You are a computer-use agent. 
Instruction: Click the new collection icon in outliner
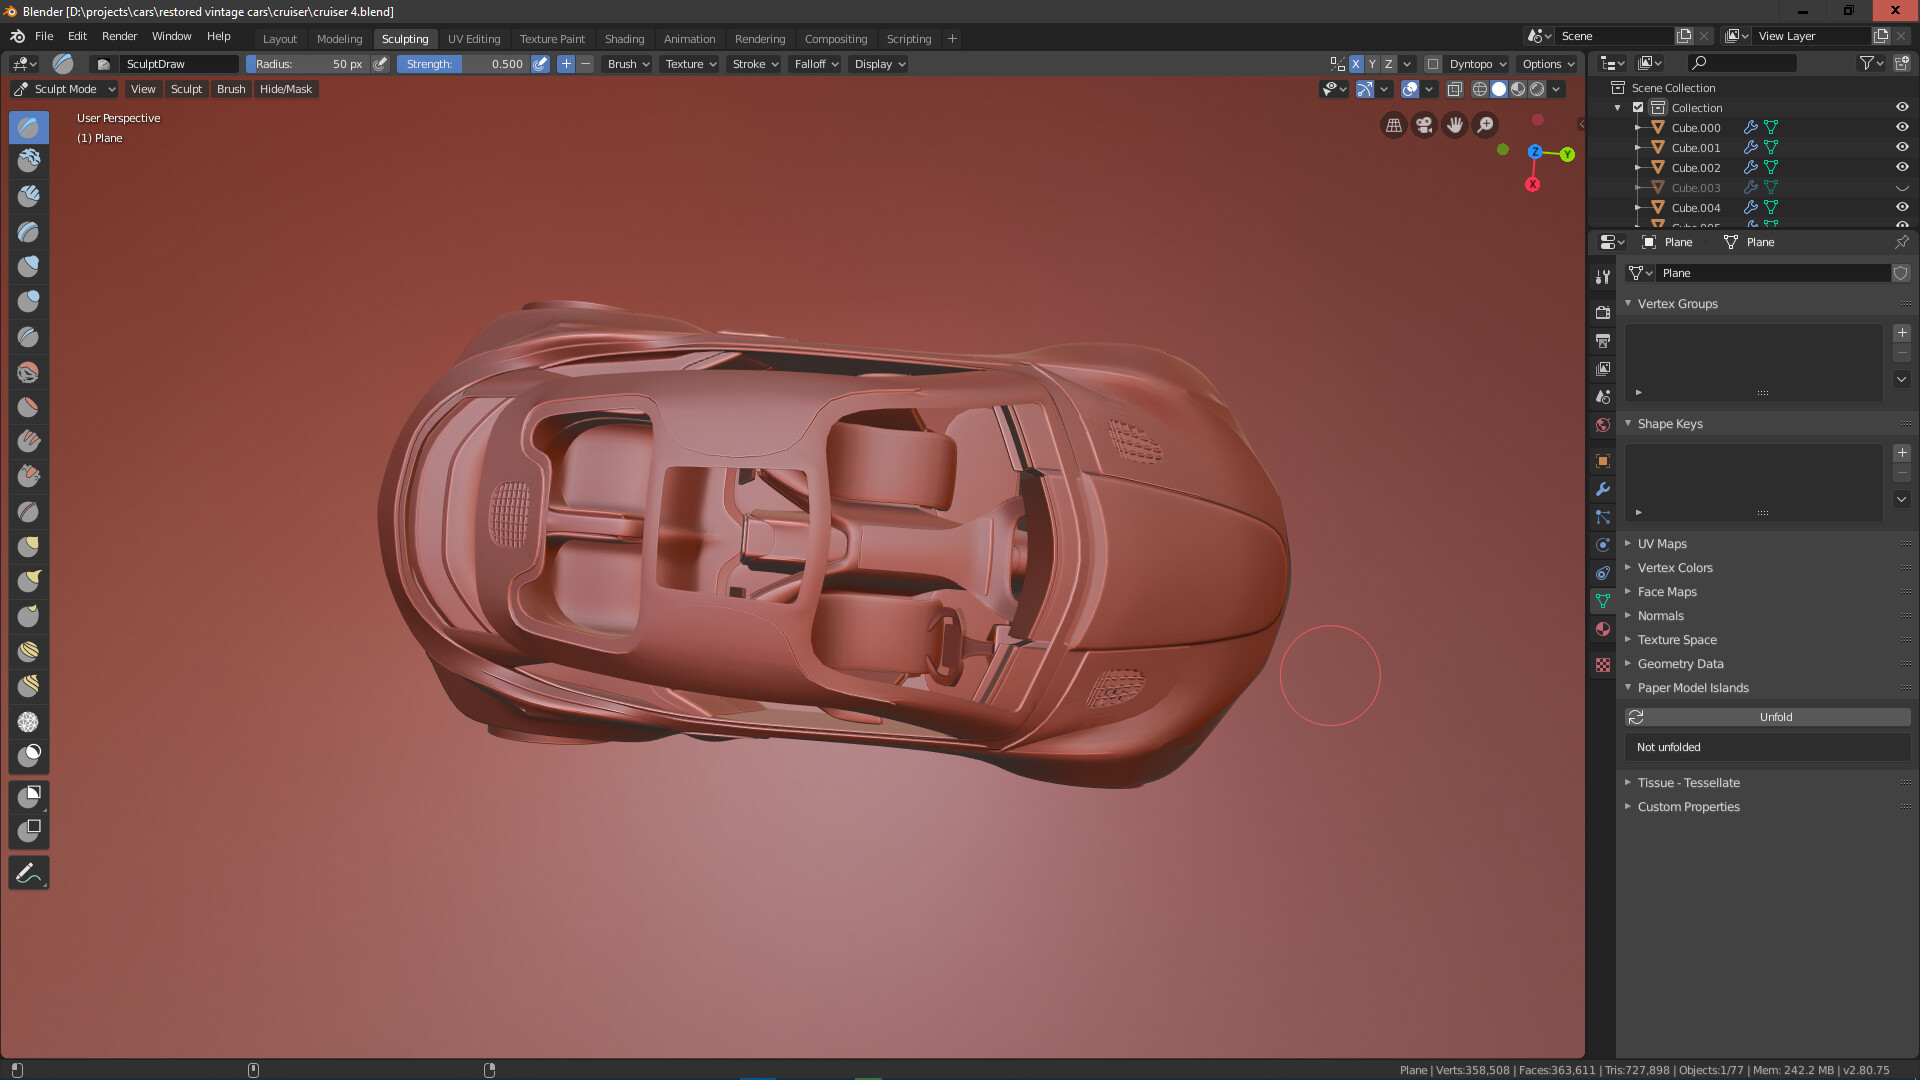pos(1902,63)
